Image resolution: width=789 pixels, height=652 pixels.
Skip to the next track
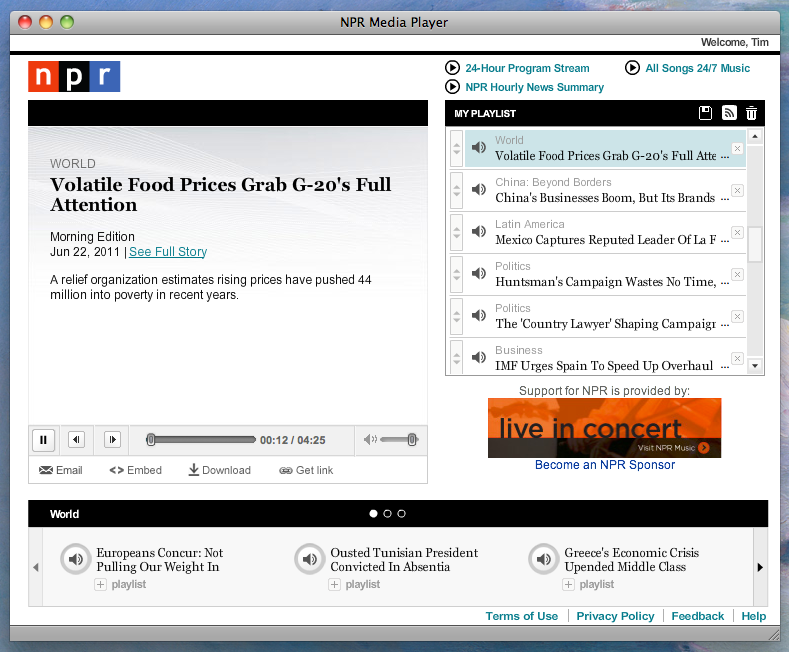pos(112,439)
